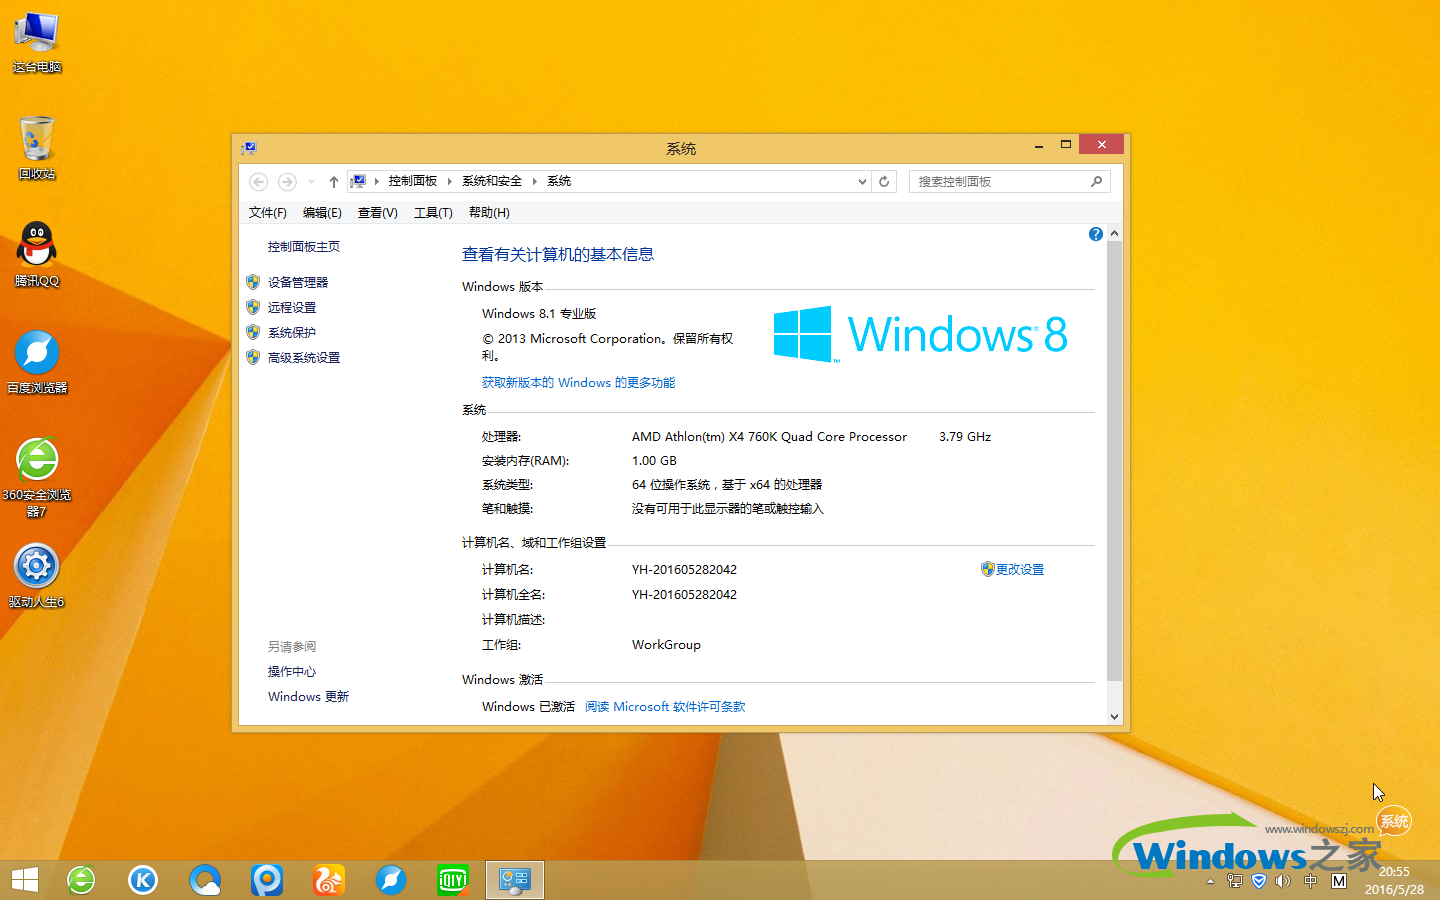Open the 查看 menu
The image size is (1440, 900).
[377, 212]
